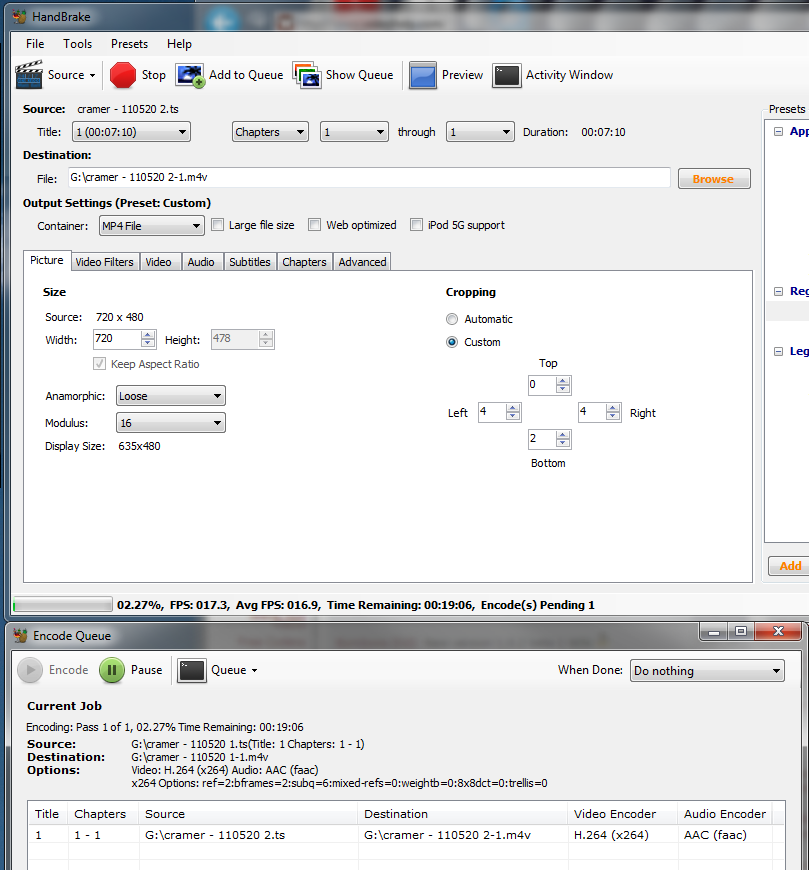Increase the Width value with up arrow

148,335
